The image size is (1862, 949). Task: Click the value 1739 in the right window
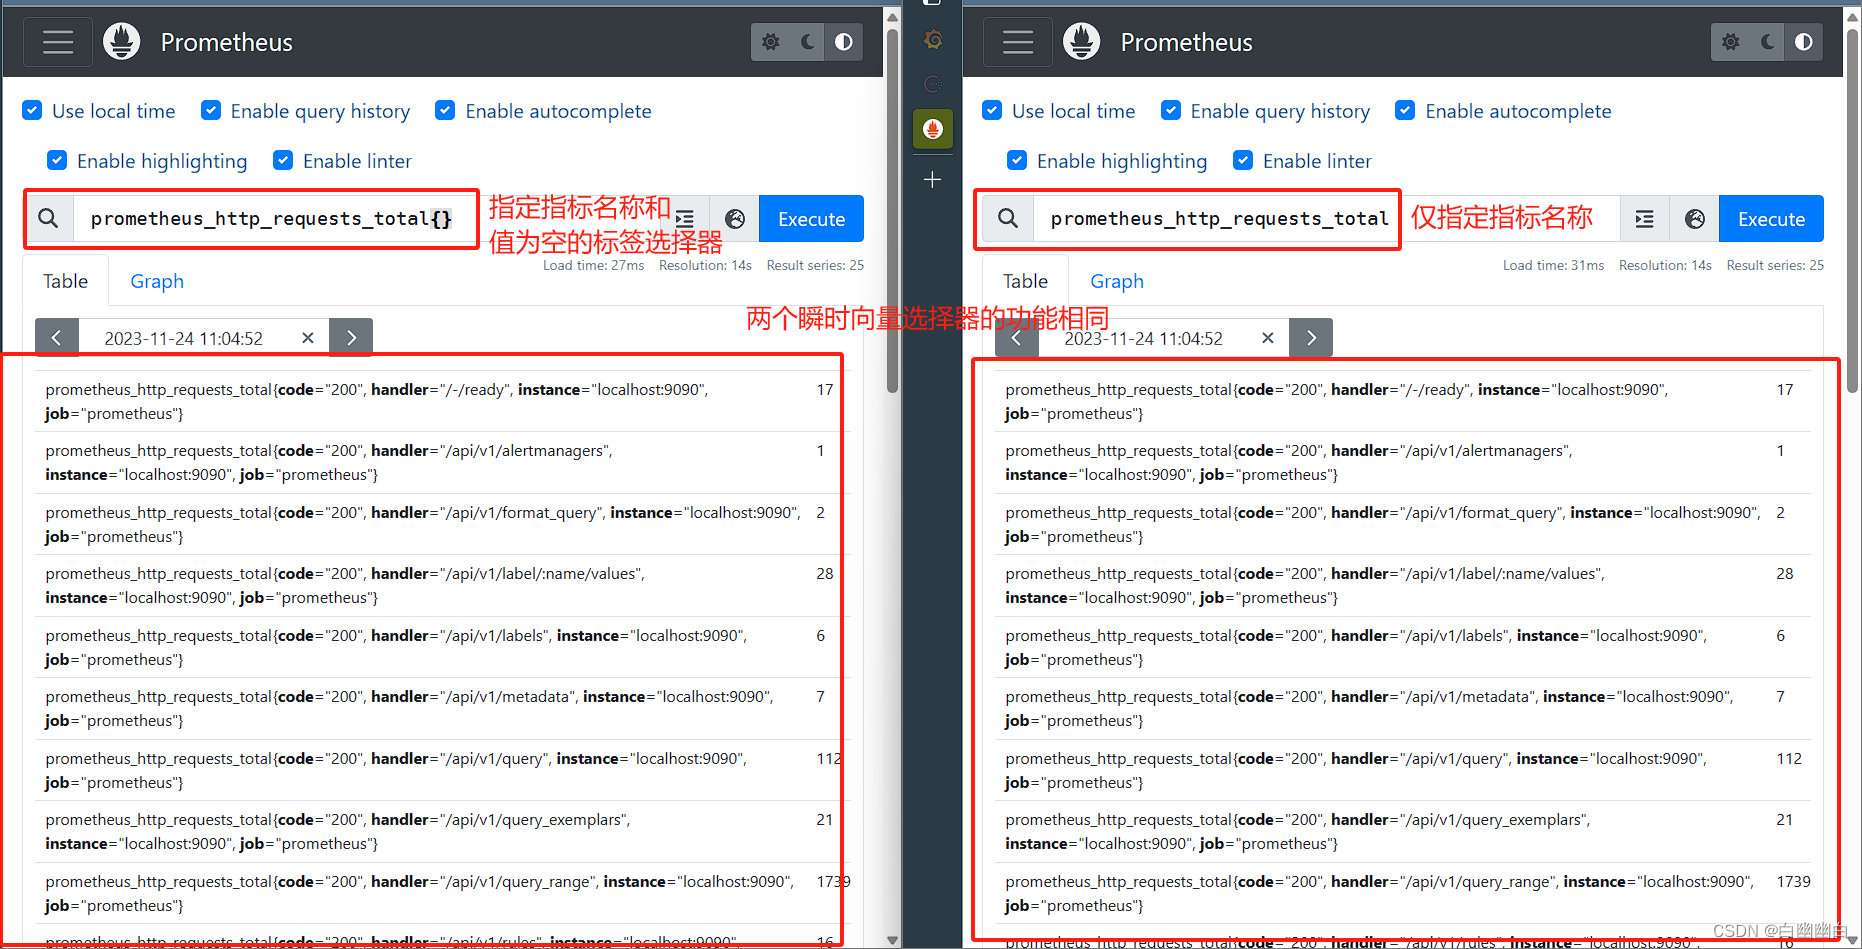1793,881
